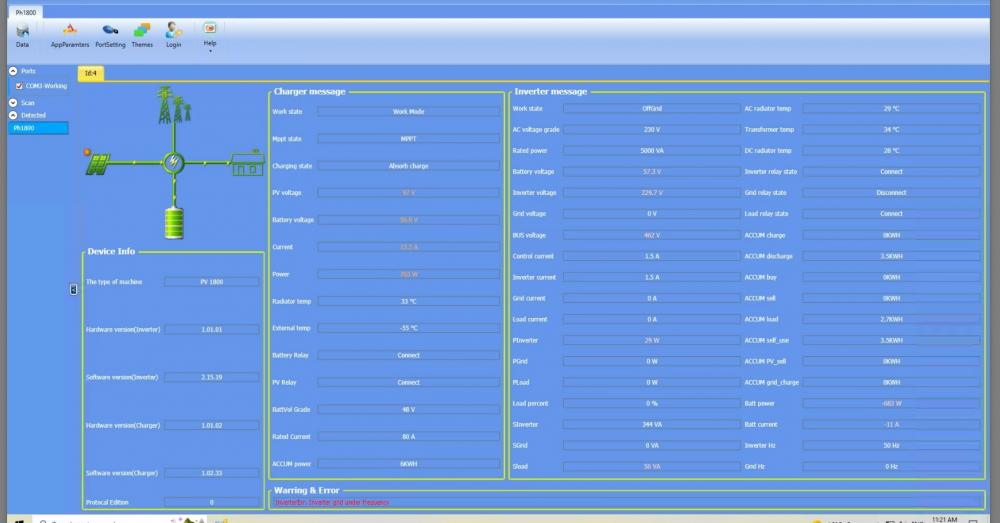Open the Themes icon
Screen dimensions: 1000x523
(142, 30)
